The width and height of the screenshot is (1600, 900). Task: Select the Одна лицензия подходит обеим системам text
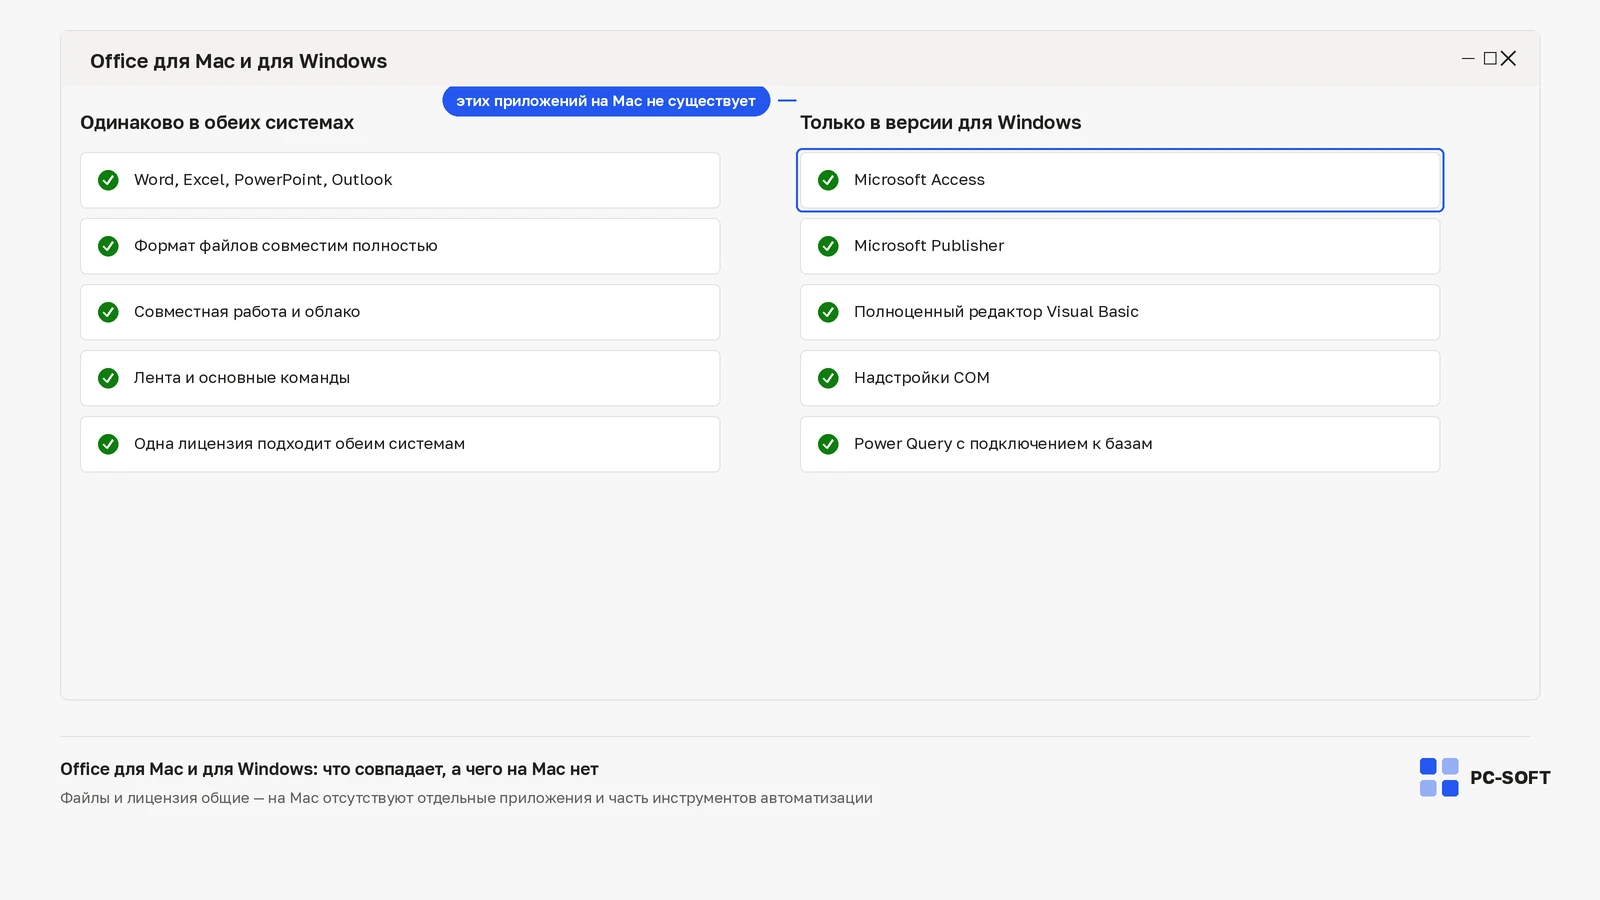299,444
